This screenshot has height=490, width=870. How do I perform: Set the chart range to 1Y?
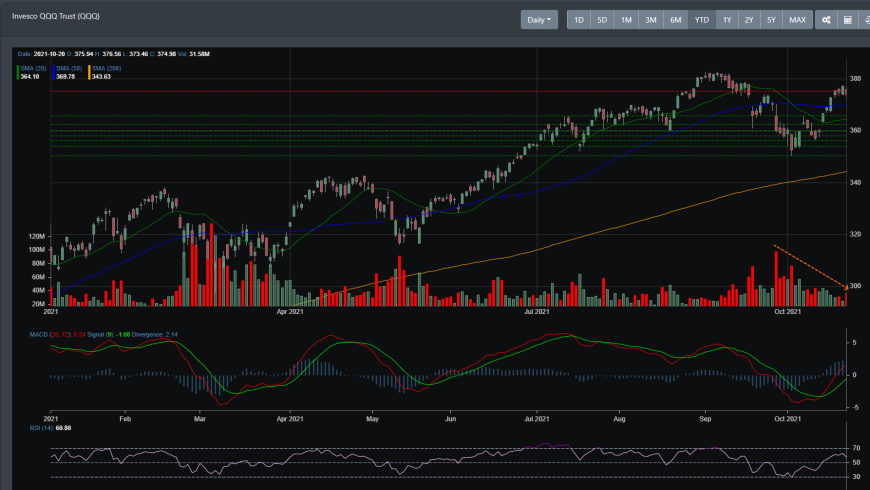[727, 20]
